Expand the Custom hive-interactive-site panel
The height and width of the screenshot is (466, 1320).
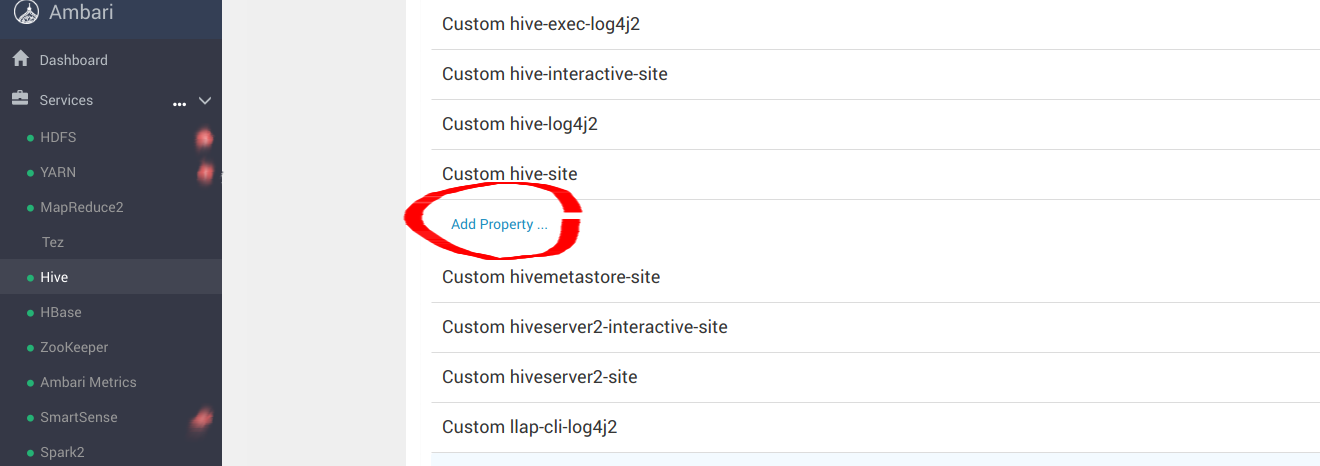(x=555, y=74)
